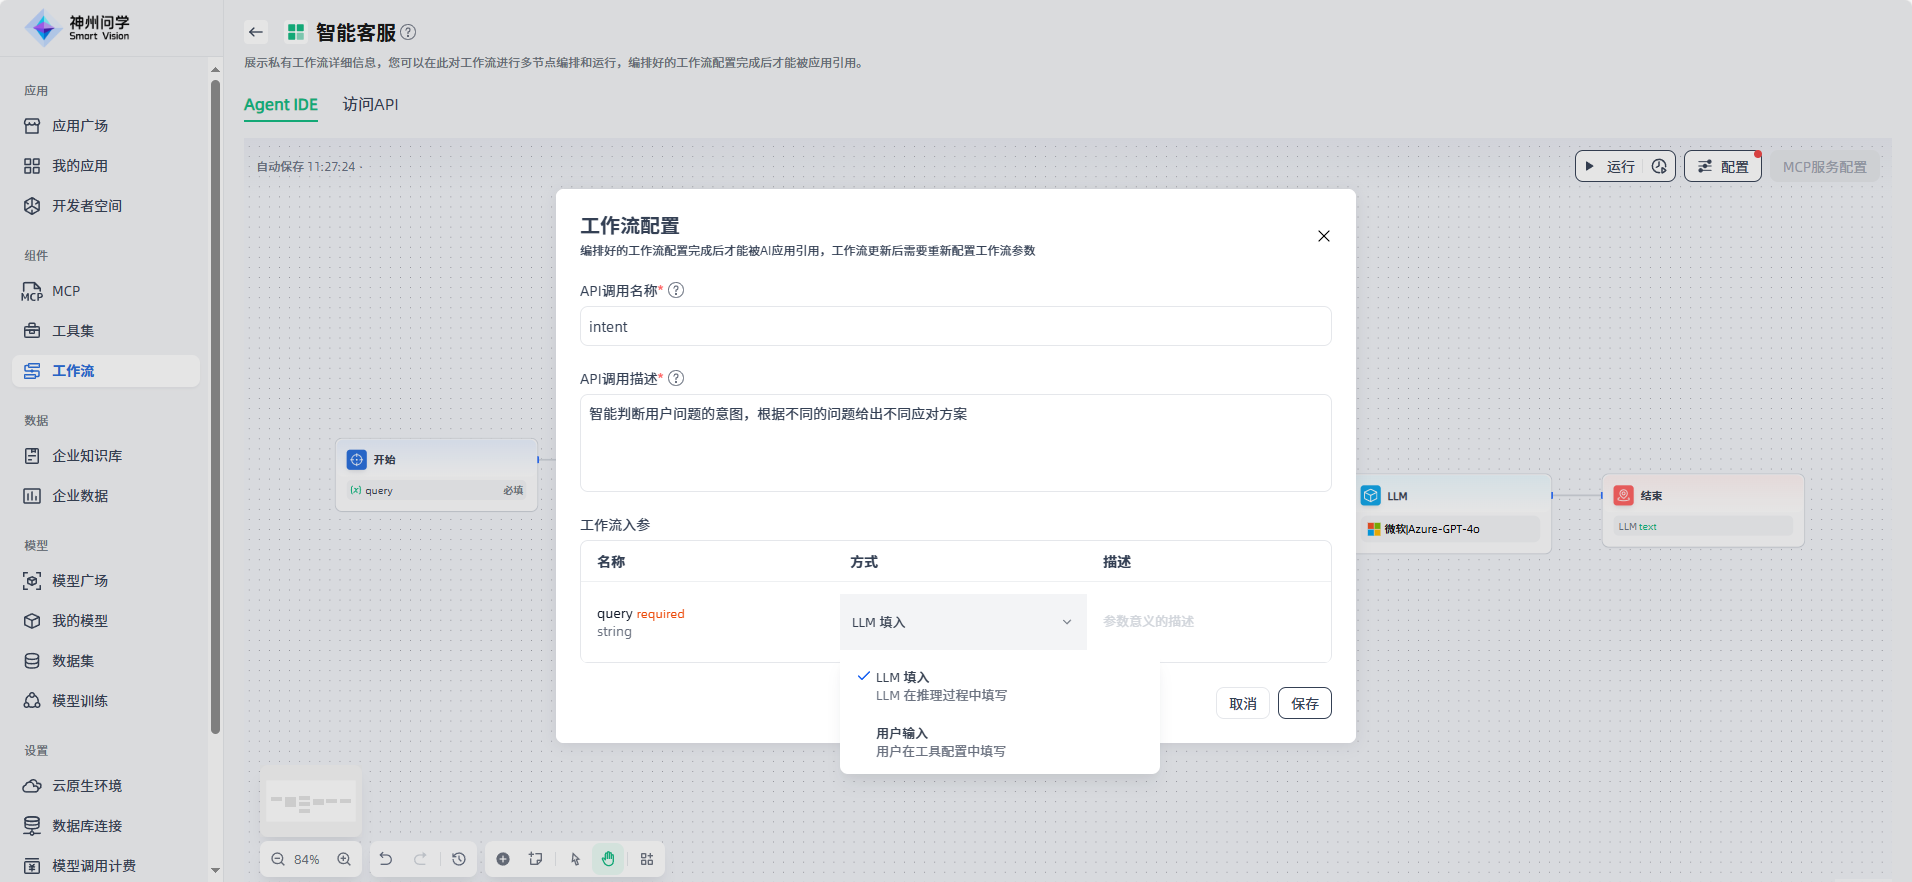Switch to the 访问API tab

370,104
